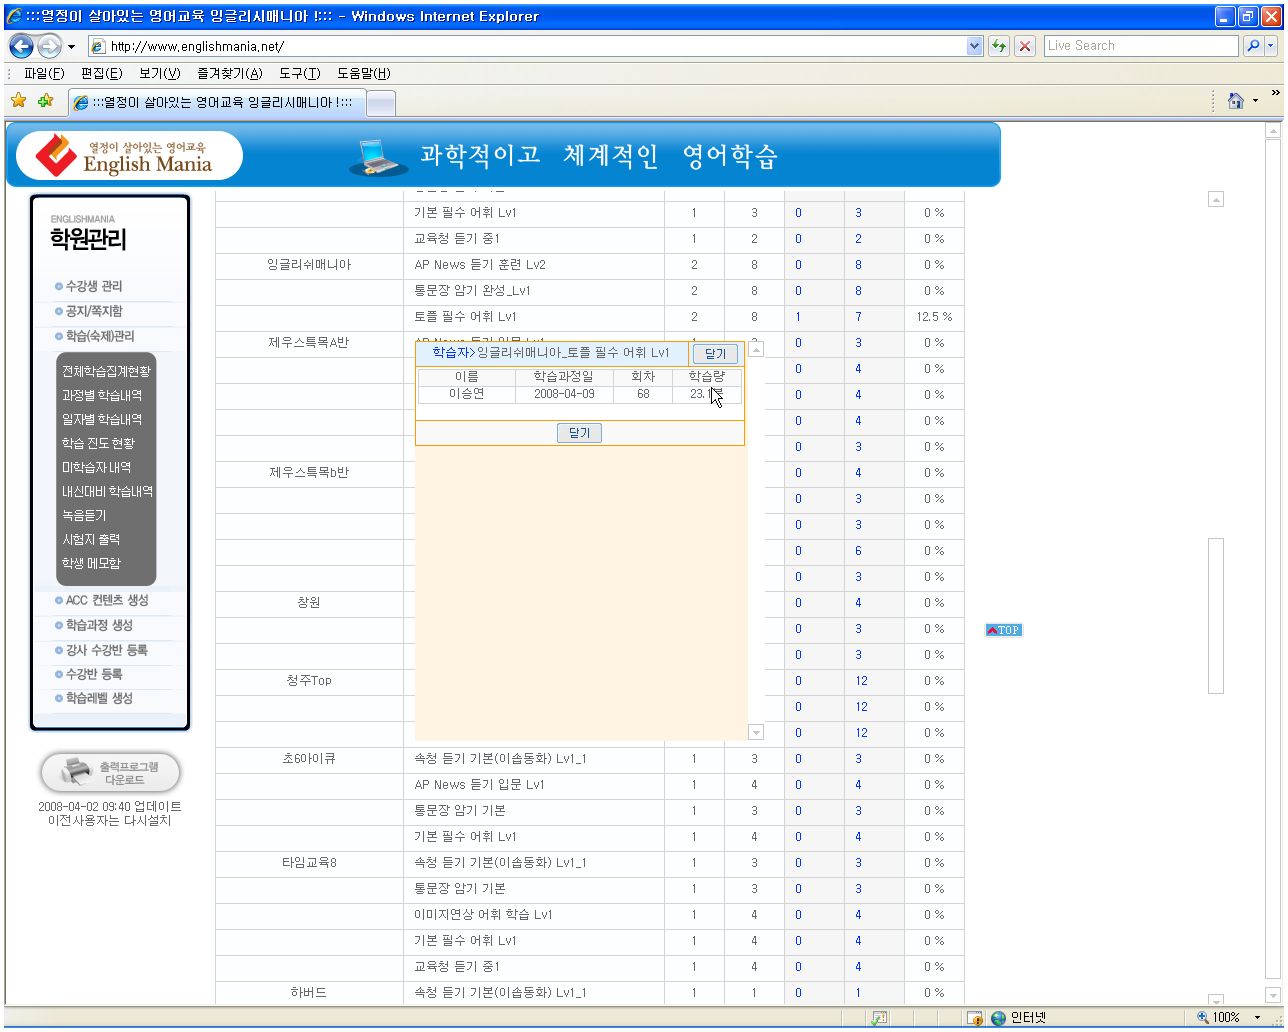The width and height of the screenshot is (1288, 1032).
Task: Open 수강생 관리 sidebar item
Action: (x=93, y=286)
